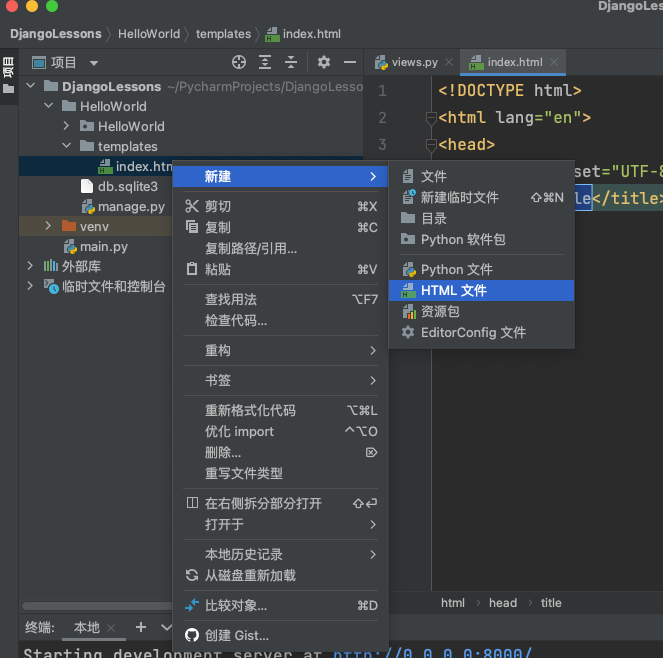The height and width of the screenshot is (658, 663).
Task: Click 重新格式化代码 in context menu
Action: (x=250, y=411)
